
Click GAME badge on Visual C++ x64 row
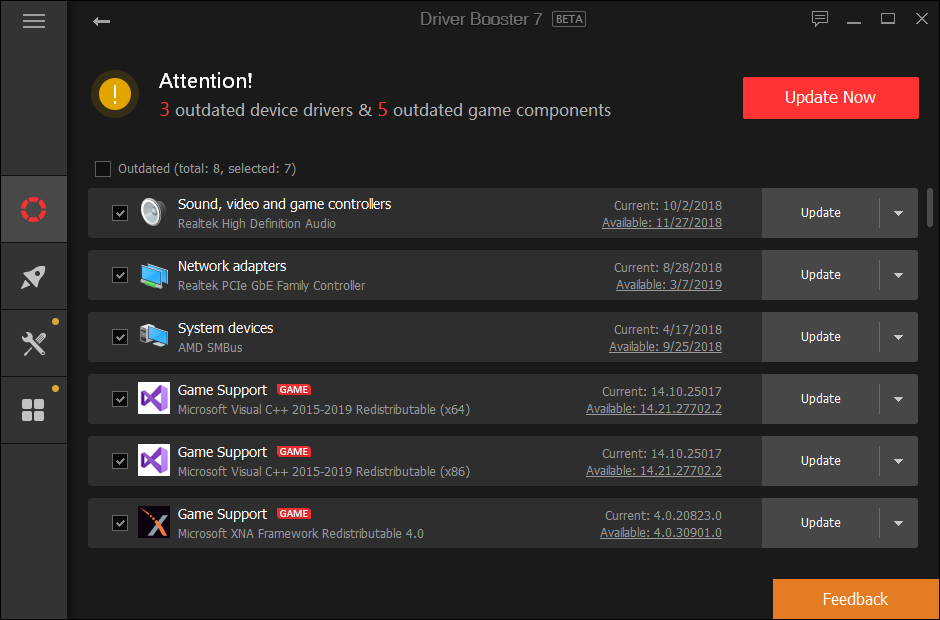tap(294, 390)
